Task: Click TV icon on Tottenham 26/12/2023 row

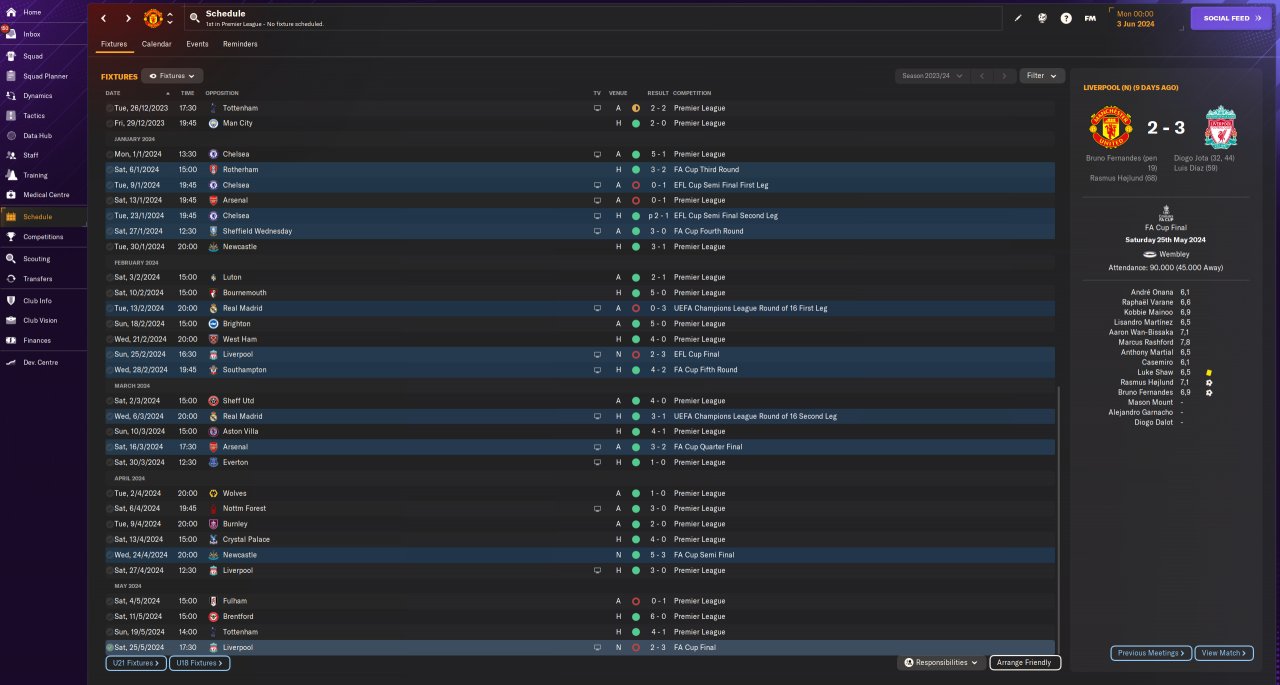Action: (x=597, y=108)
